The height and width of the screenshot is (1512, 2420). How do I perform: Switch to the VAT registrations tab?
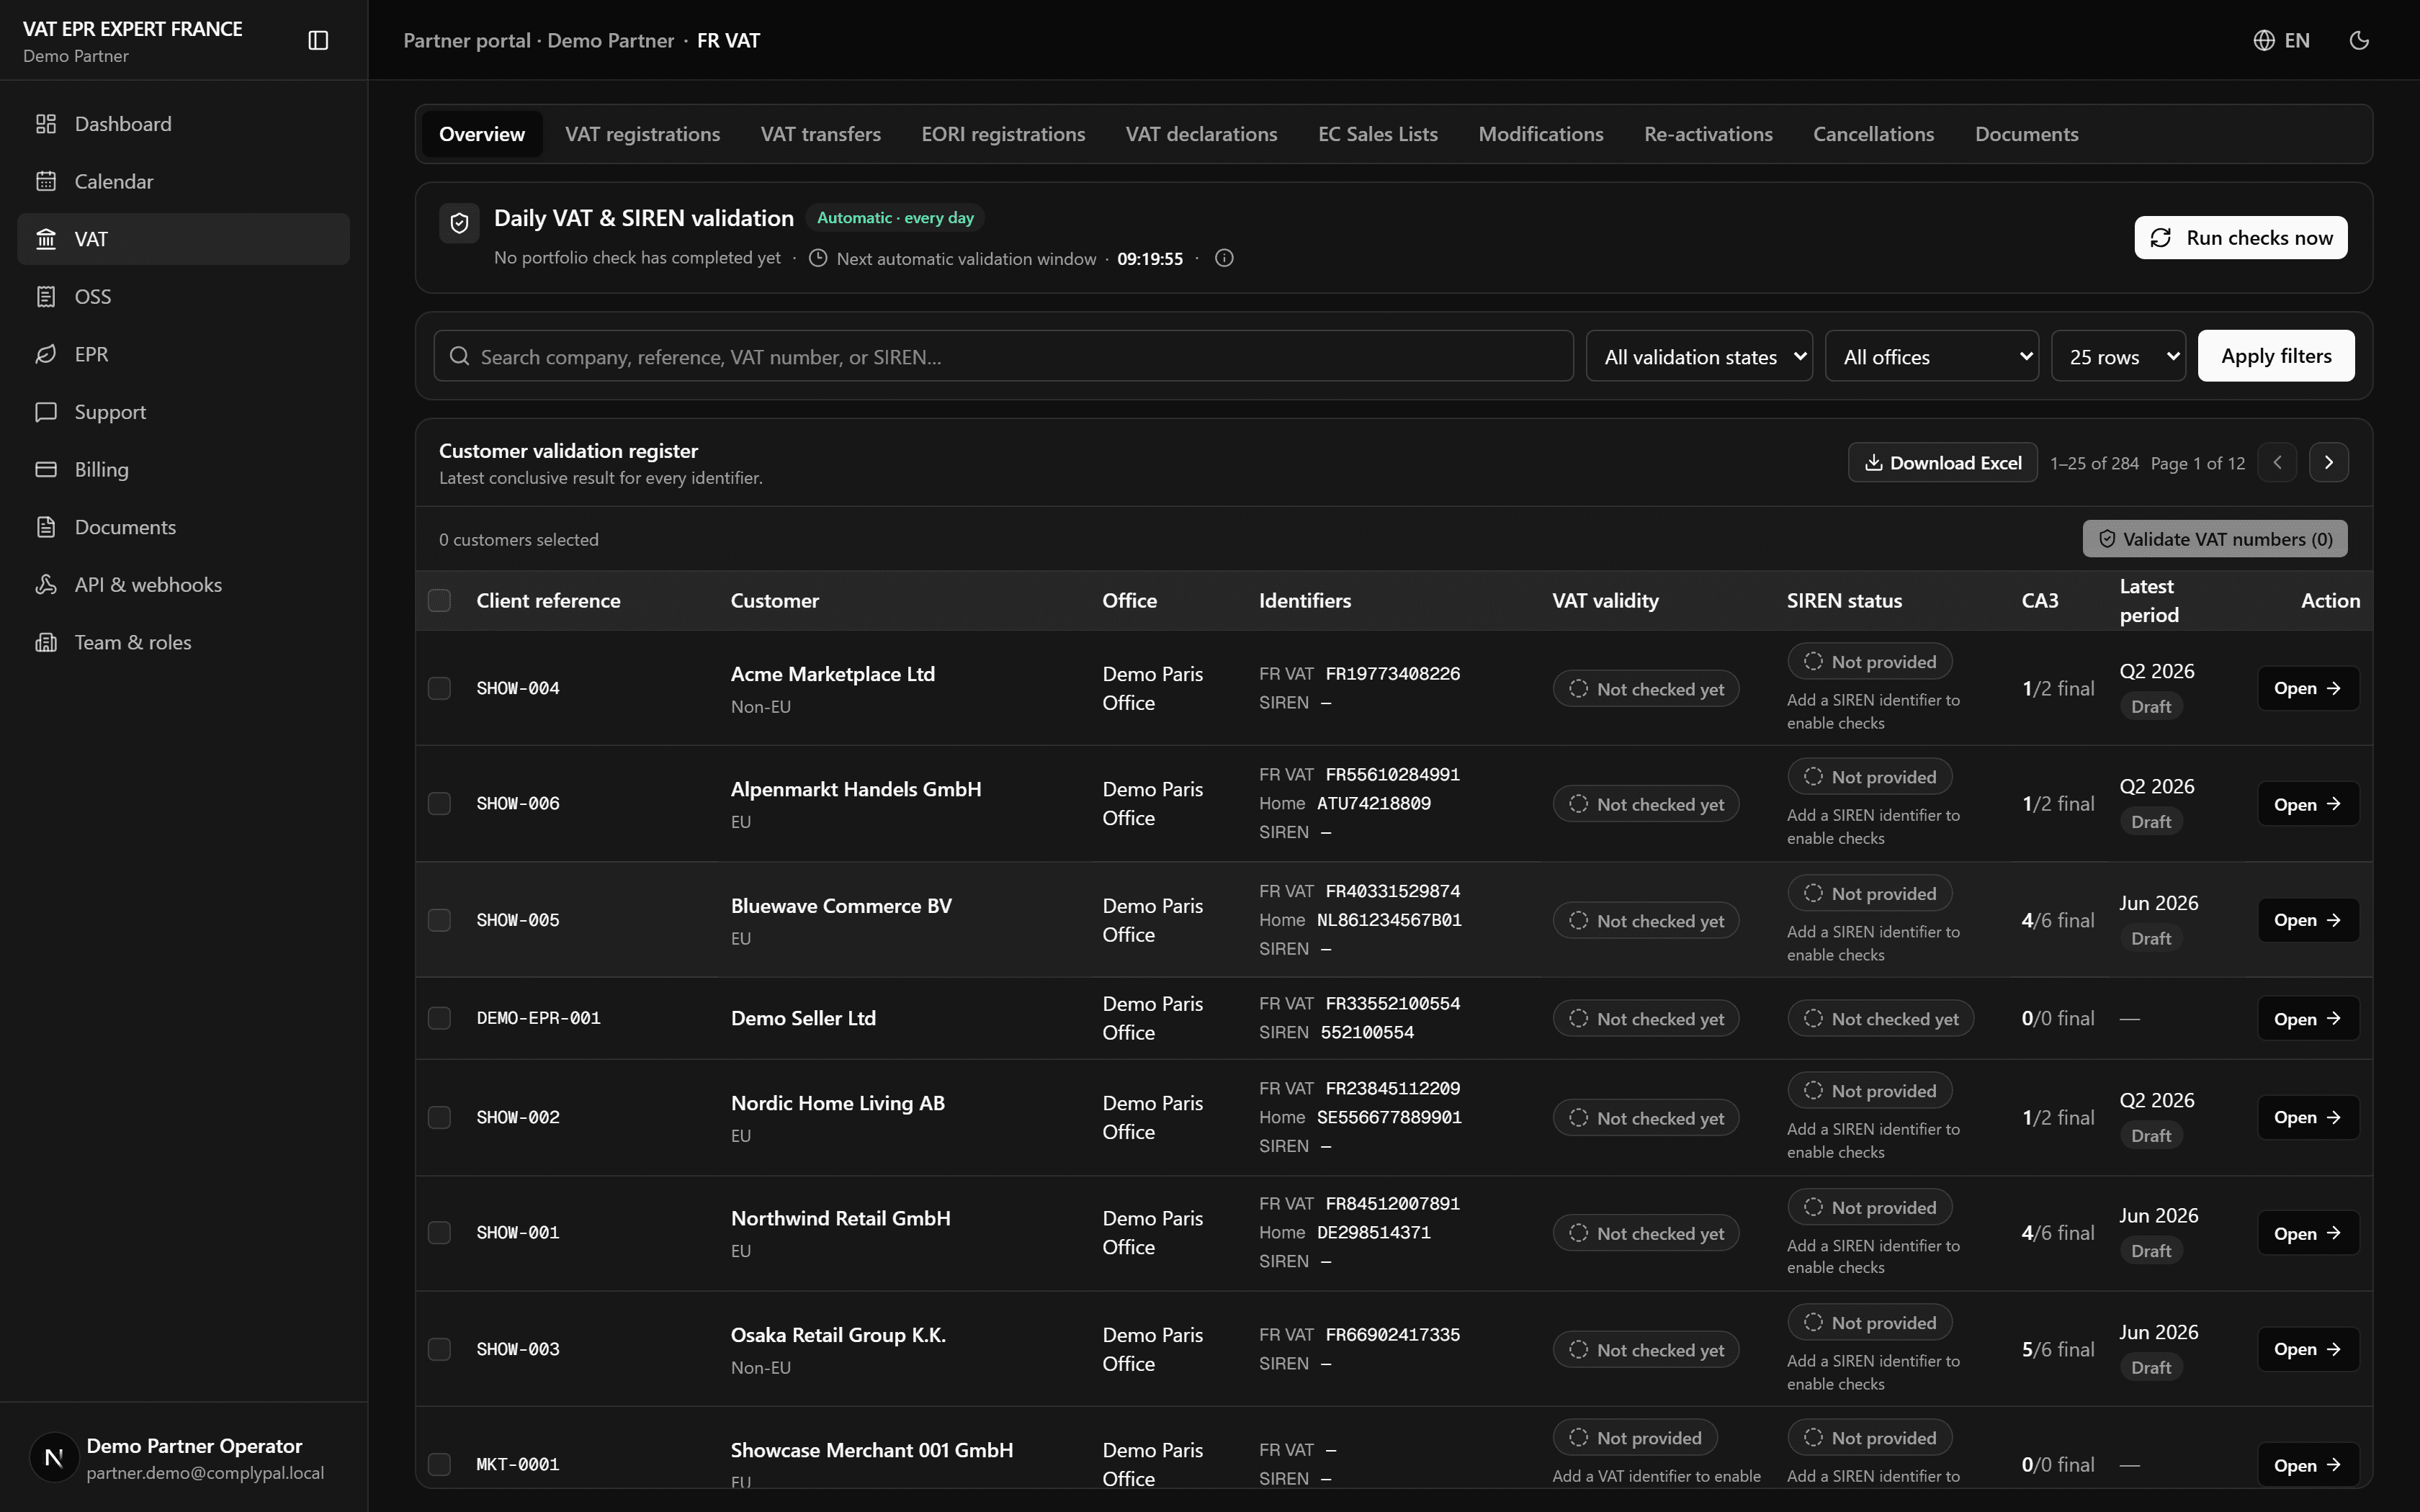click(642, 134)
